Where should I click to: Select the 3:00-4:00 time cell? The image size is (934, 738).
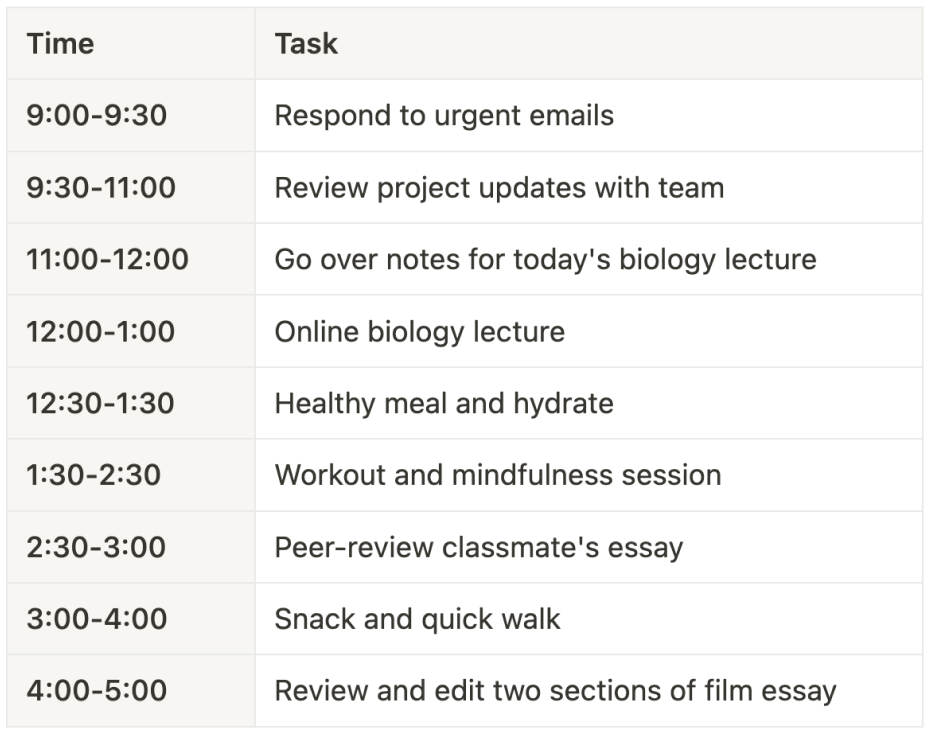[x=96, y=618]
